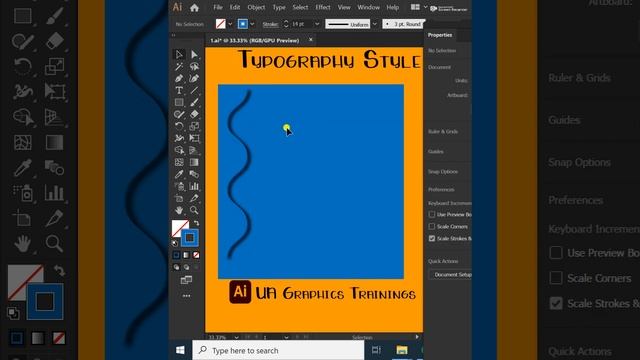640x360 pixels.
Task: Choose the Magic Wand tool
Action: [179, 67]
